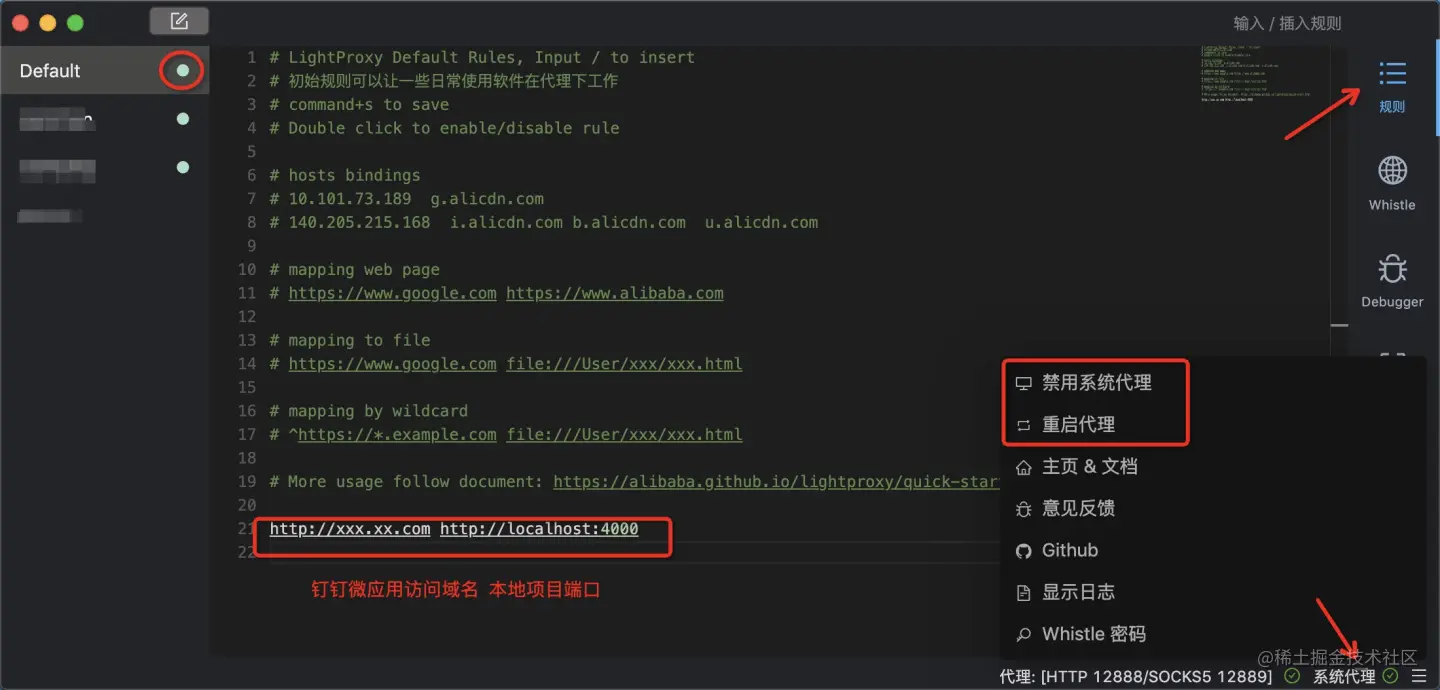Open the Debugger bug icon
This screenshot has width=1440, height=690.
click(1392, 268)
